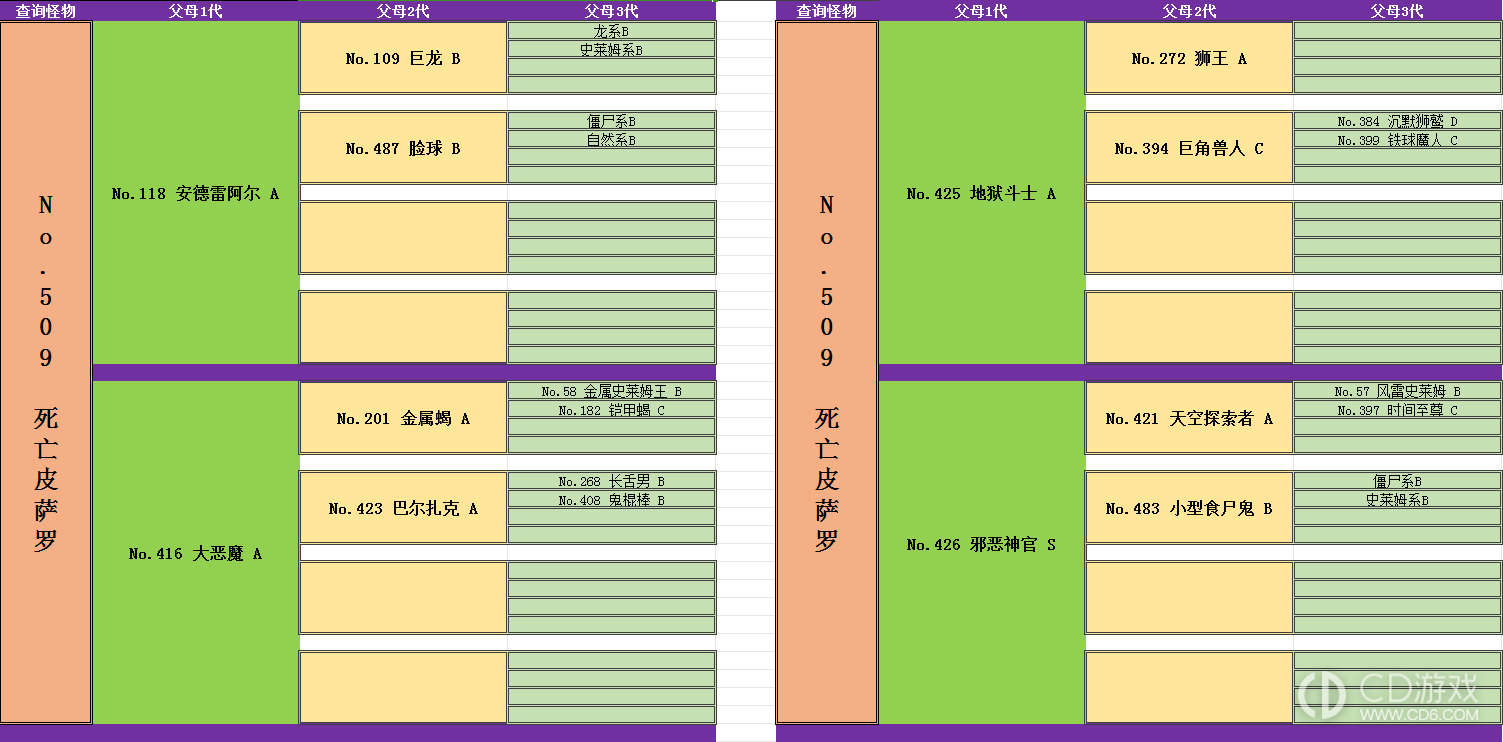Click the No.426 邪恶神官 S cell
The width and height of the screenshot is (1503, 742).
pyautogui.click(x=981, y=544)
